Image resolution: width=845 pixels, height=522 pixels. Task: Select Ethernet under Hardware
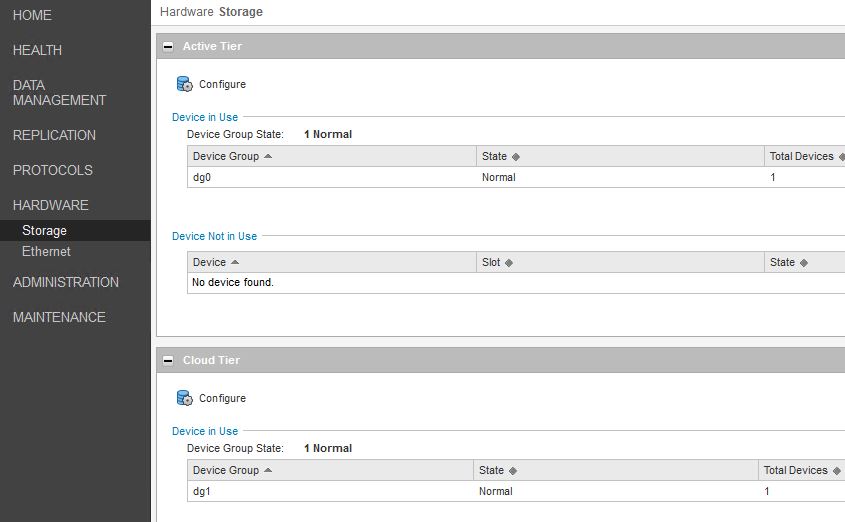coord(46,252)
